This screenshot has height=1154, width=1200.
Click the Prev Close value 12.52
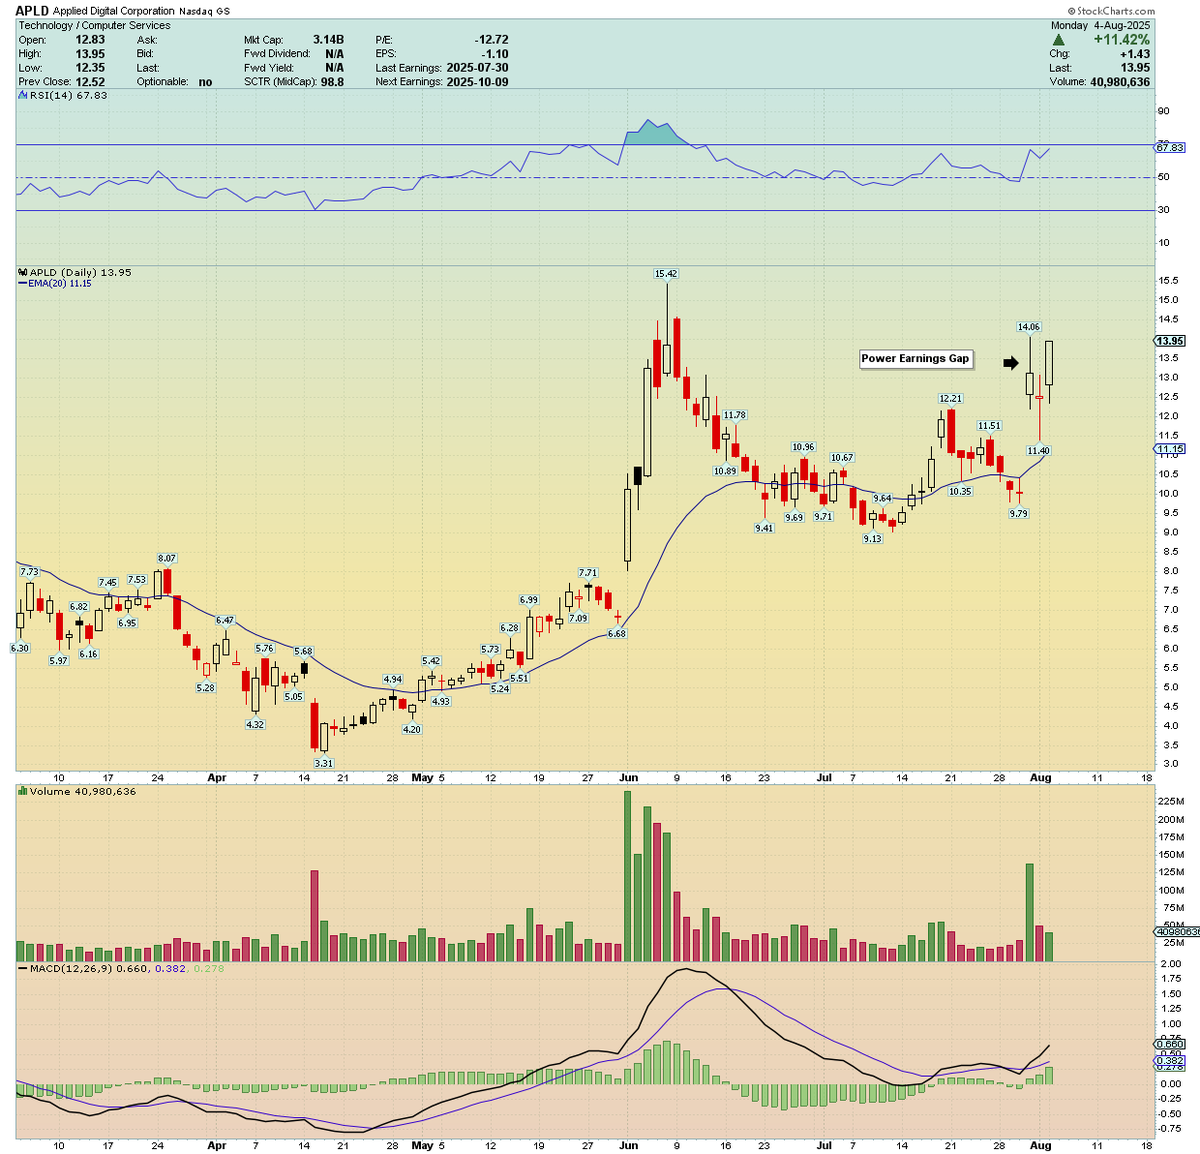(x=90, y=82)
